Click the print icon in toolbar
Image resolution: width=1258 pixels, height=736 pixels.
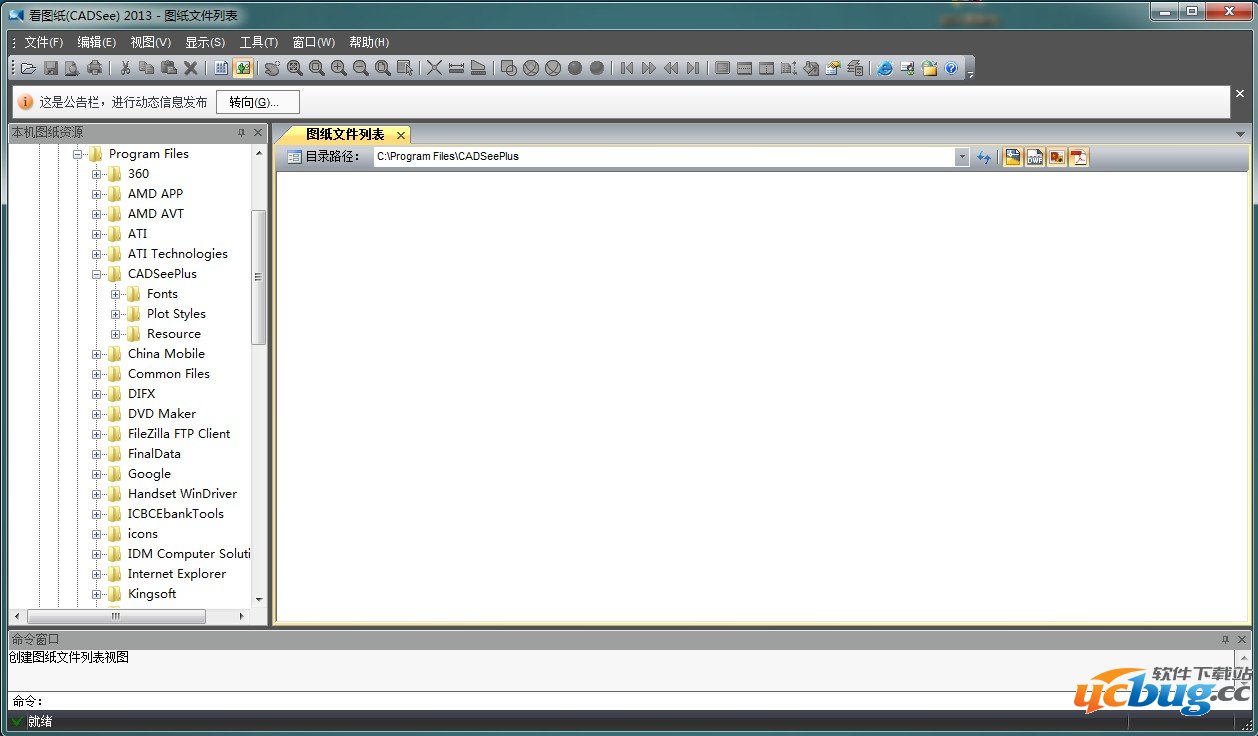(x=94, y=68)
